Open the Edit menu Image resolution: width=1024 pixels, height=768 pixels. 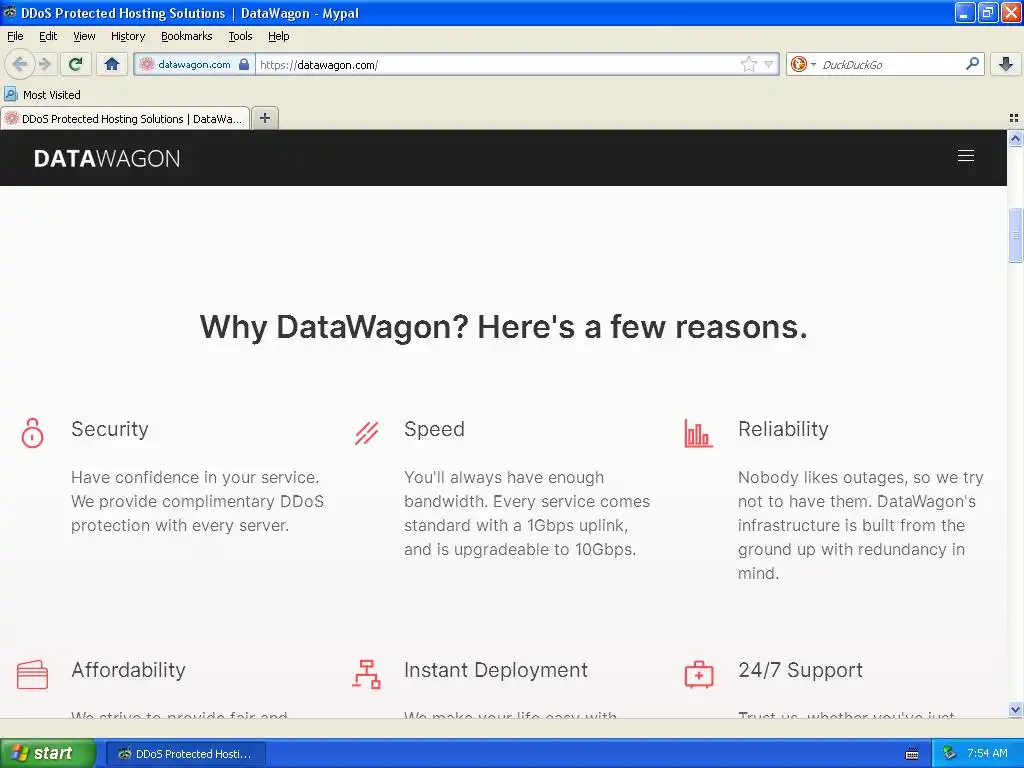pyautogui.click(x=48, y=36)
